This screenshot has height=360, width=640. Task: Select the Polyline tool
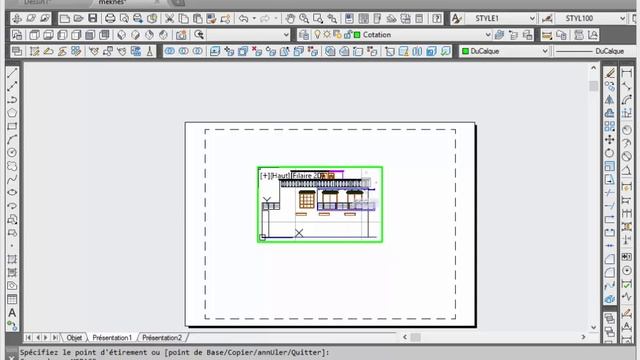pos(12,100)
